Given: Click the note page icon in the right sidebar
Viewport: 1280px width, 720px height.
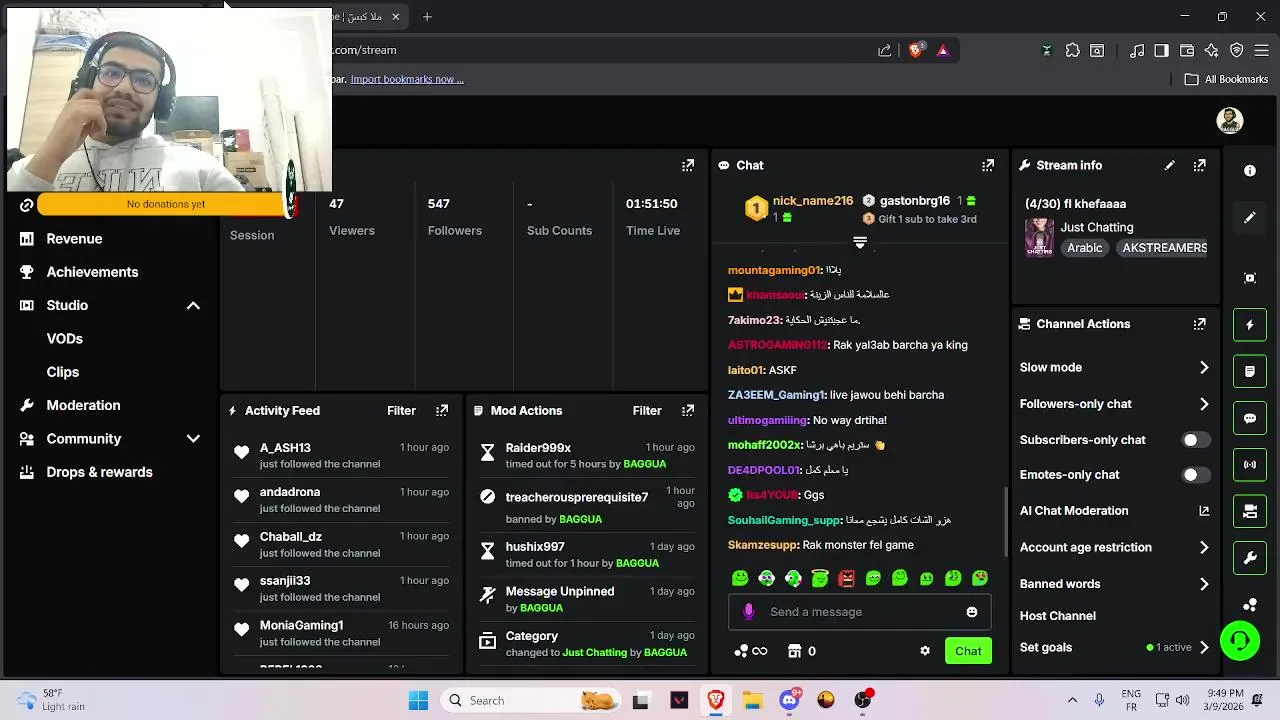Looking at the screenshot, I should [x=1250, y=371].
